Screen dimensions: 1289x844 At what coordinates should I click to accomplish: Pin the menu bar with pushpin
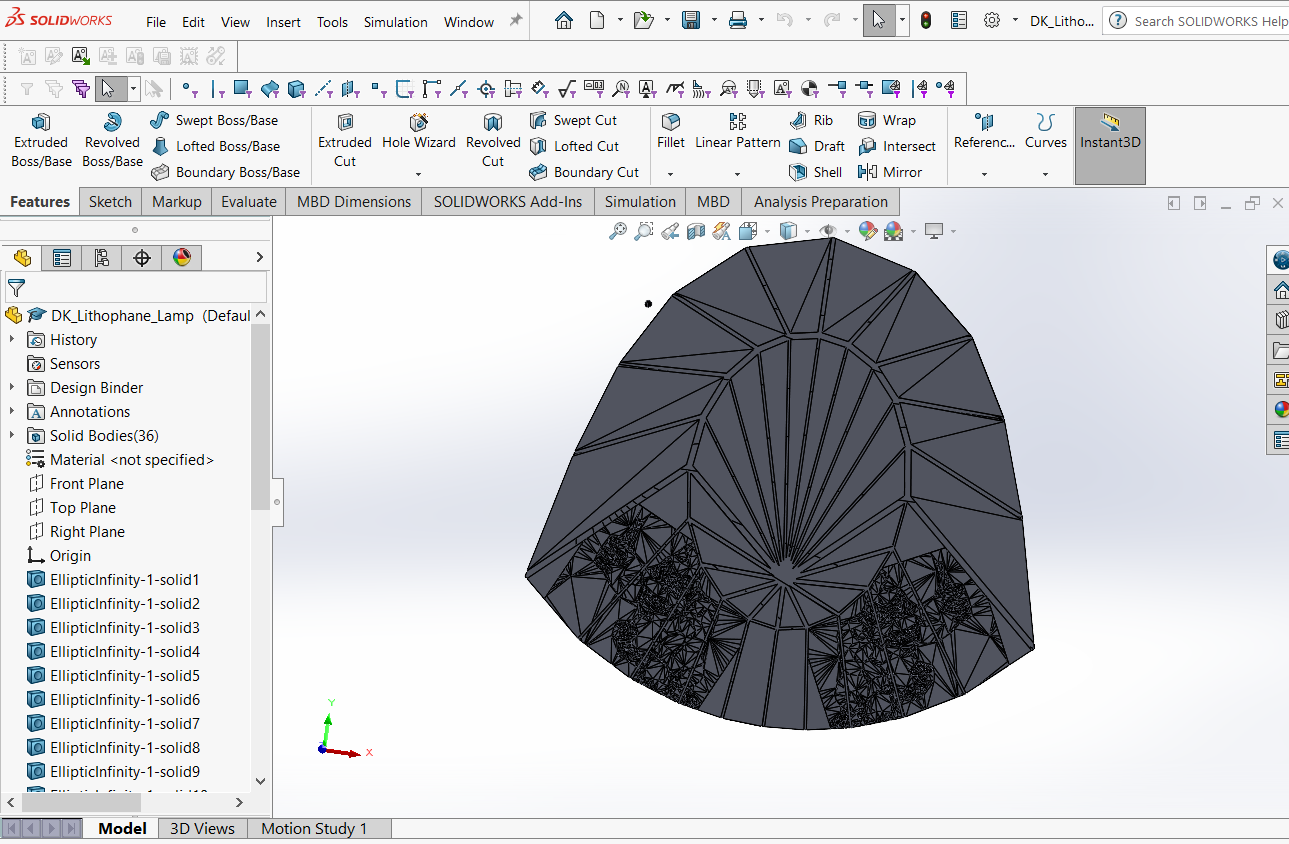tap(516, 20)
